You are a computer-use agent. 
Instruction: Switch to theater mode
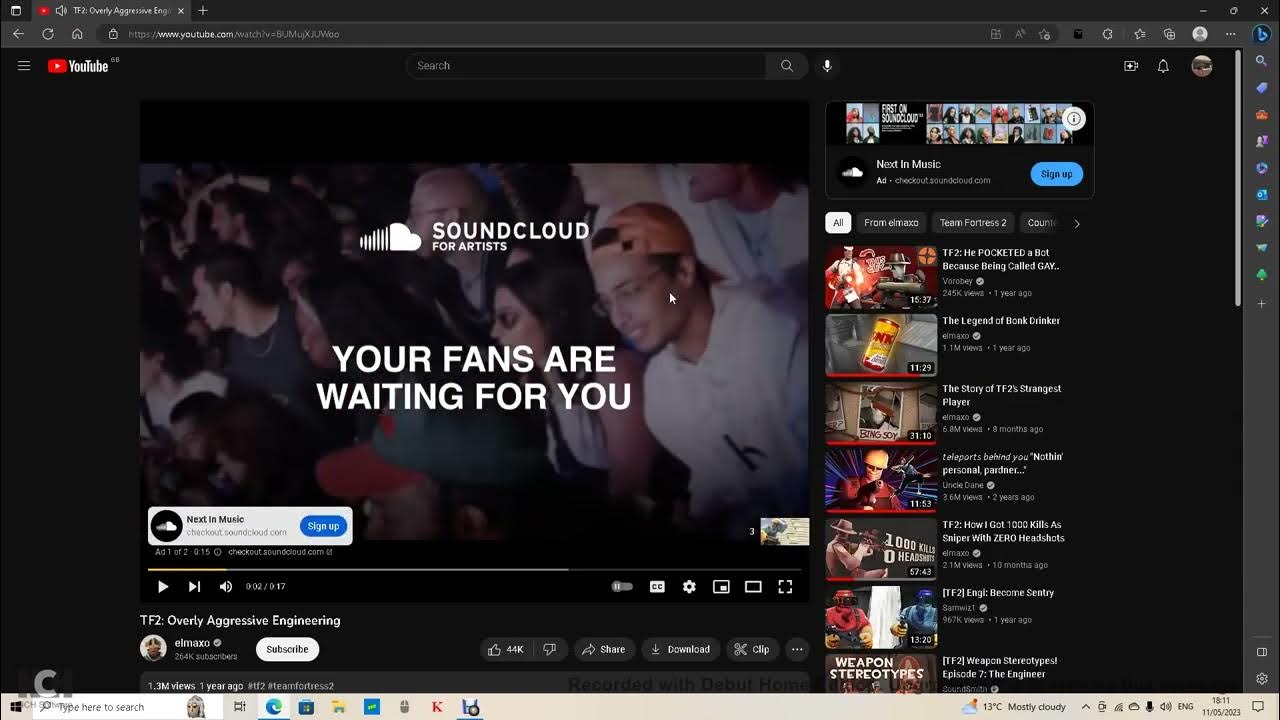[753, 587]
